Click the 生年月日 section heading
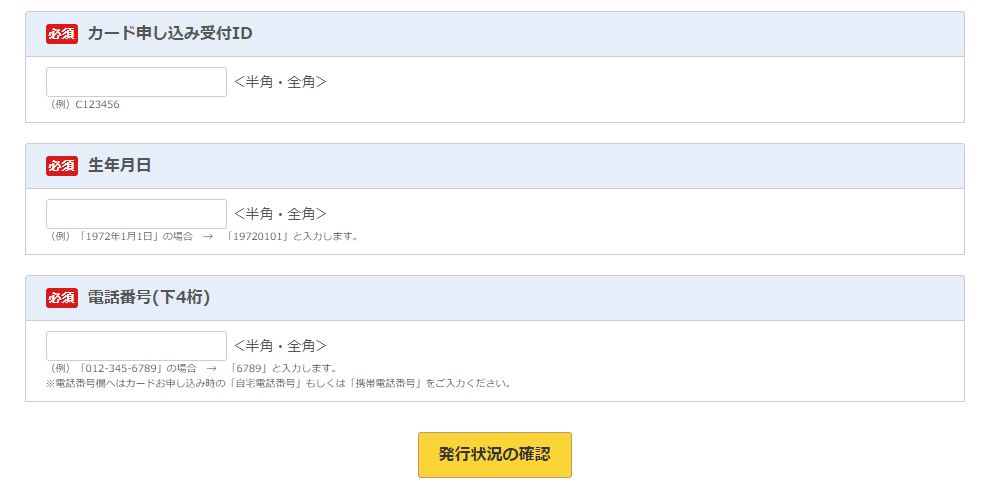This screenshot has height=487, width=988. coord(120,166)
